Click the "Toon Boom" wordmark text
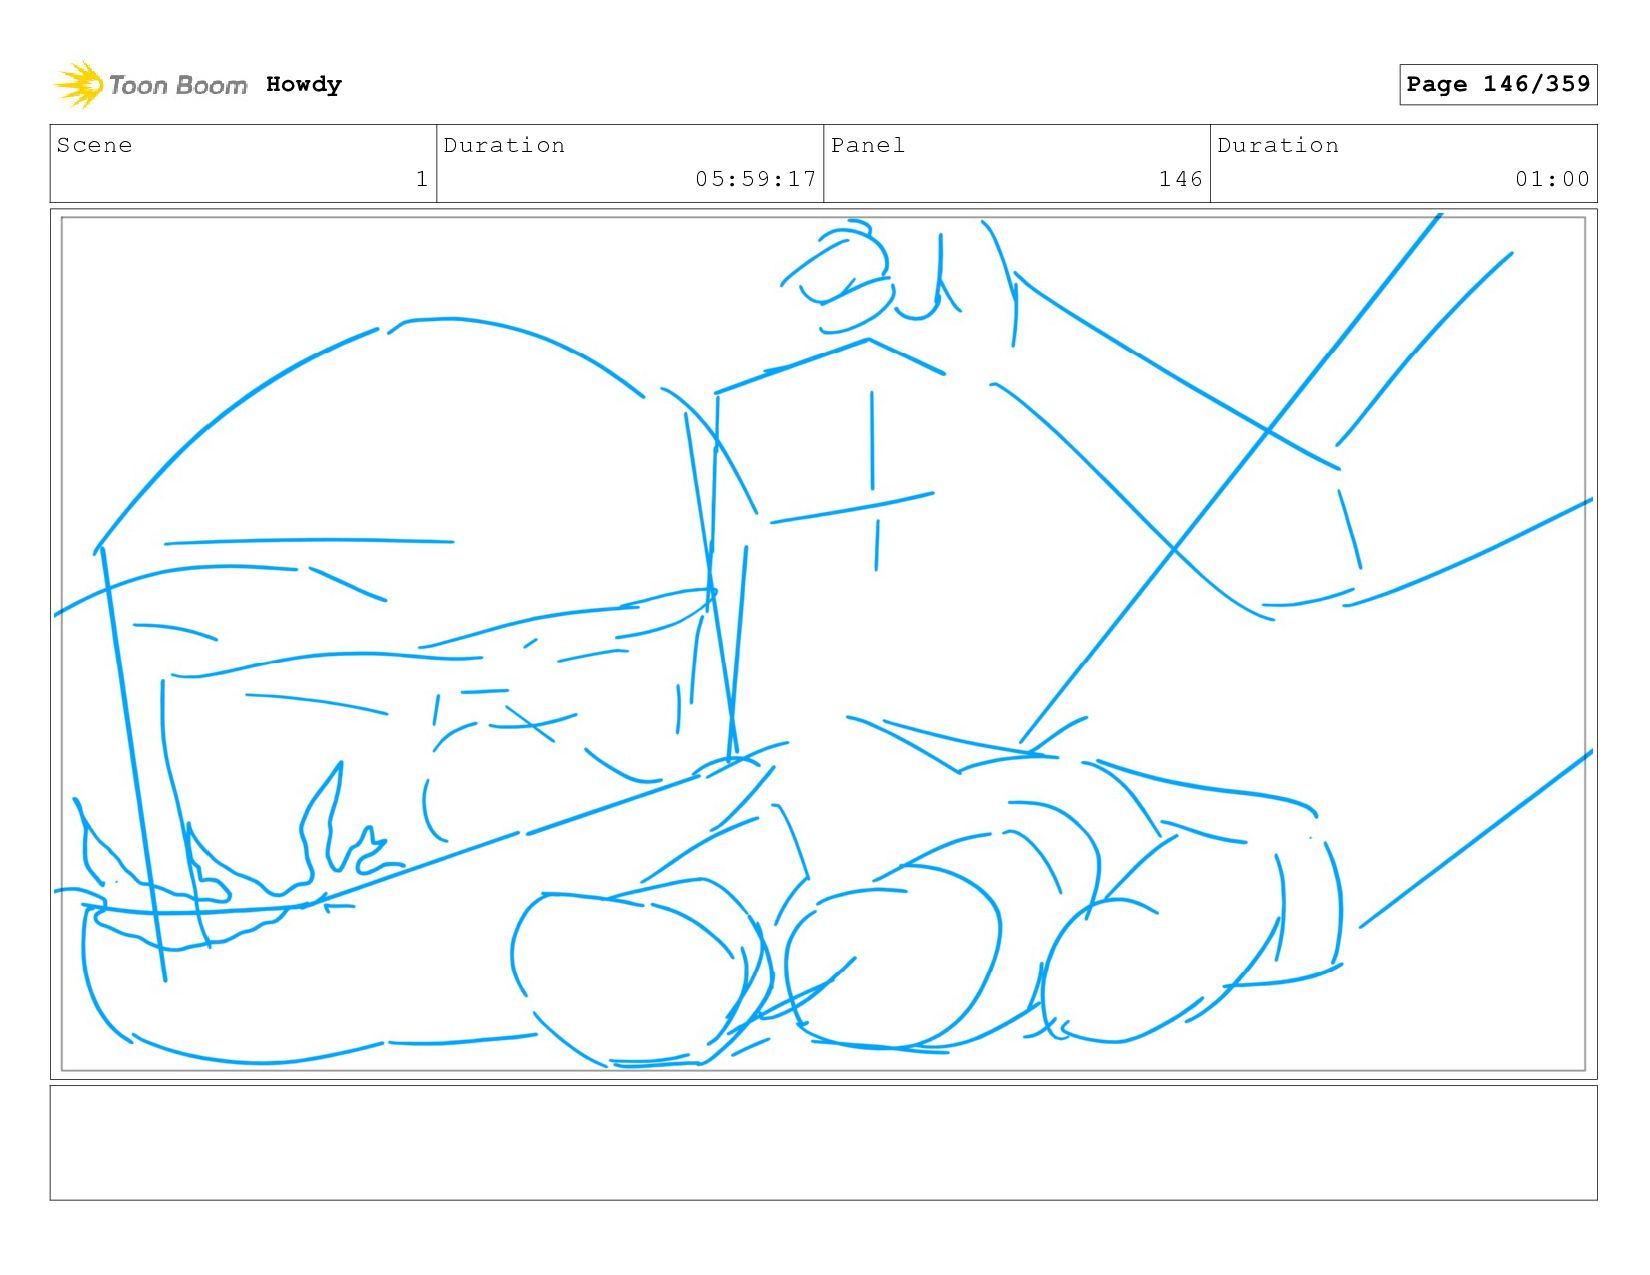This screenshot has width=1650, height=1275. (x=178, y=86)
